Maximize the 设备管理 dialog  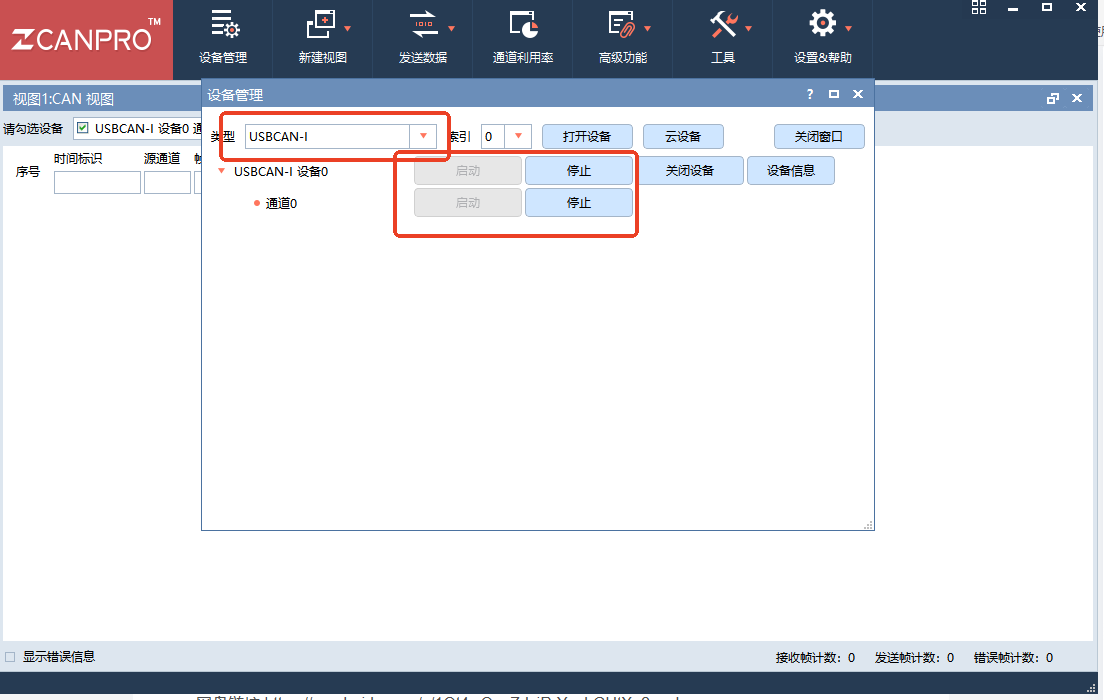pos(834,94)
